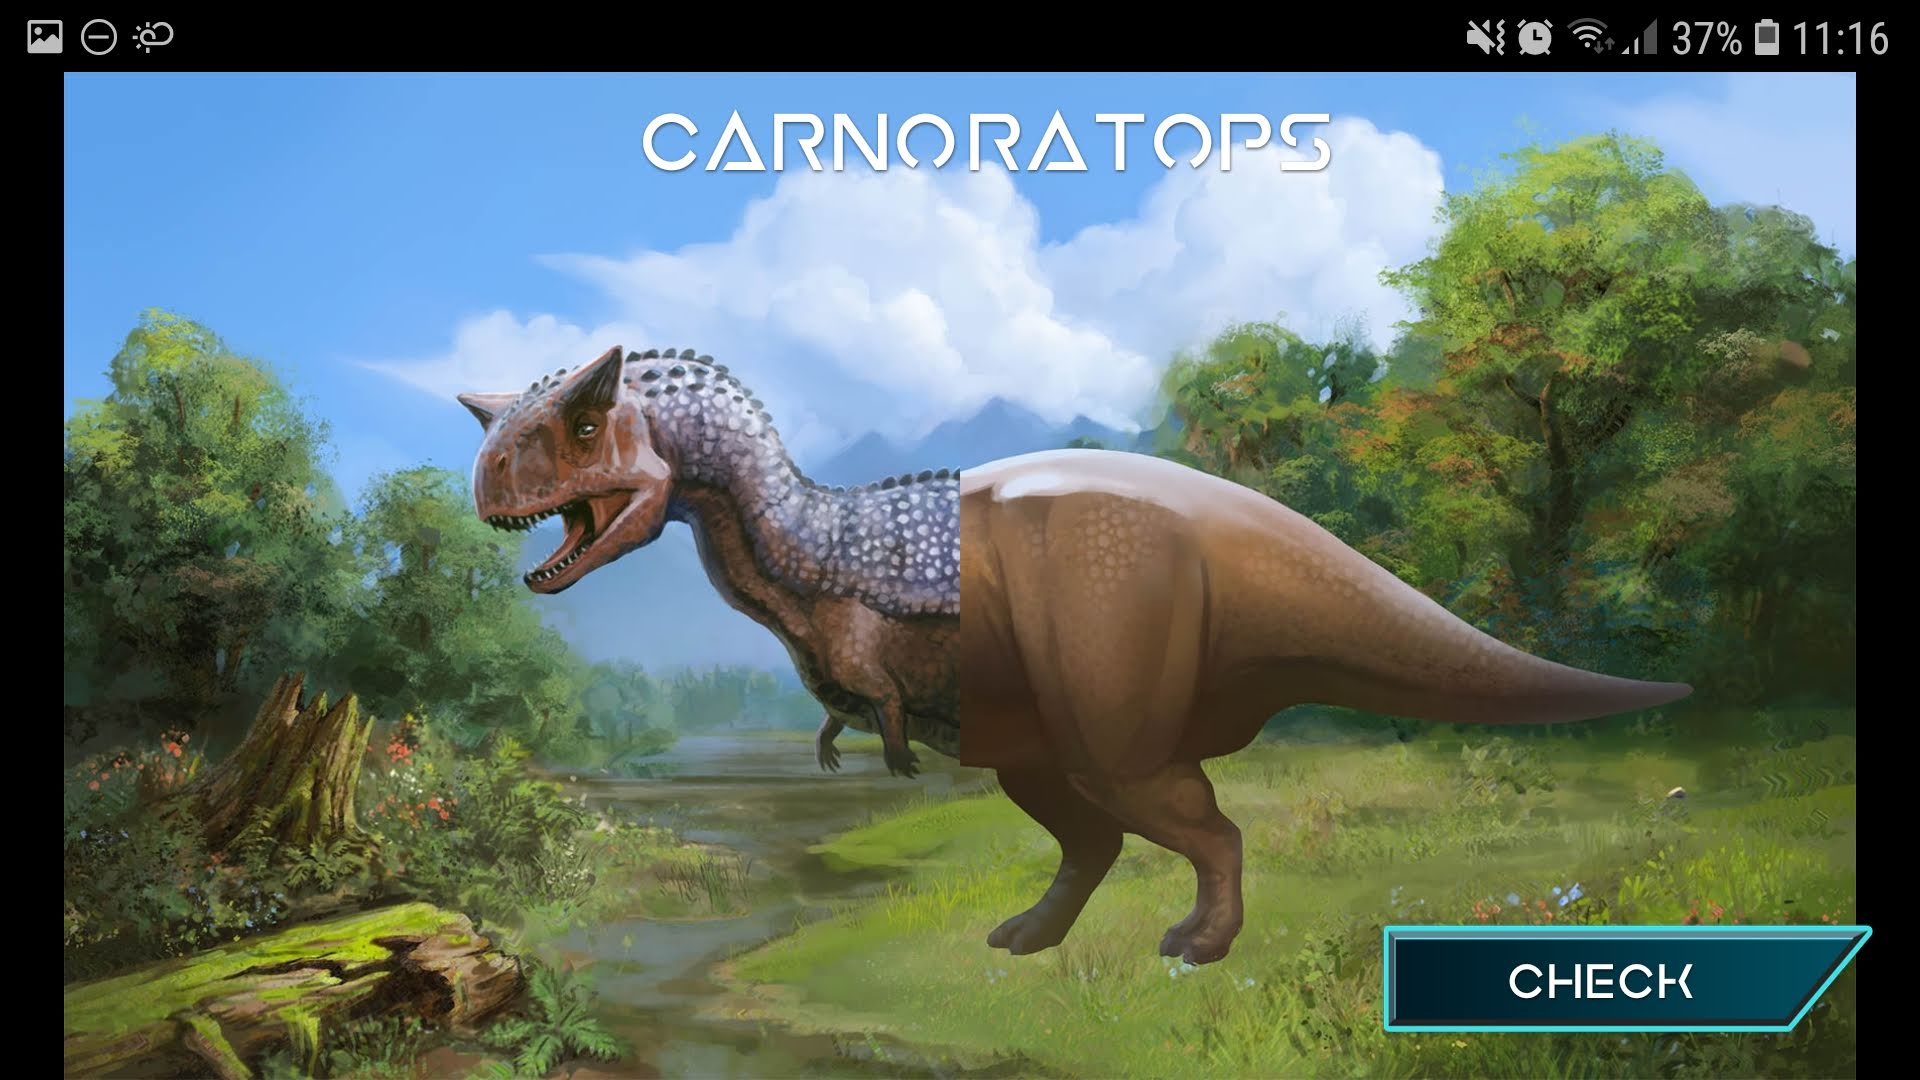
Task: Tap the 37% battery percentage text
Action: [1706, 38]
